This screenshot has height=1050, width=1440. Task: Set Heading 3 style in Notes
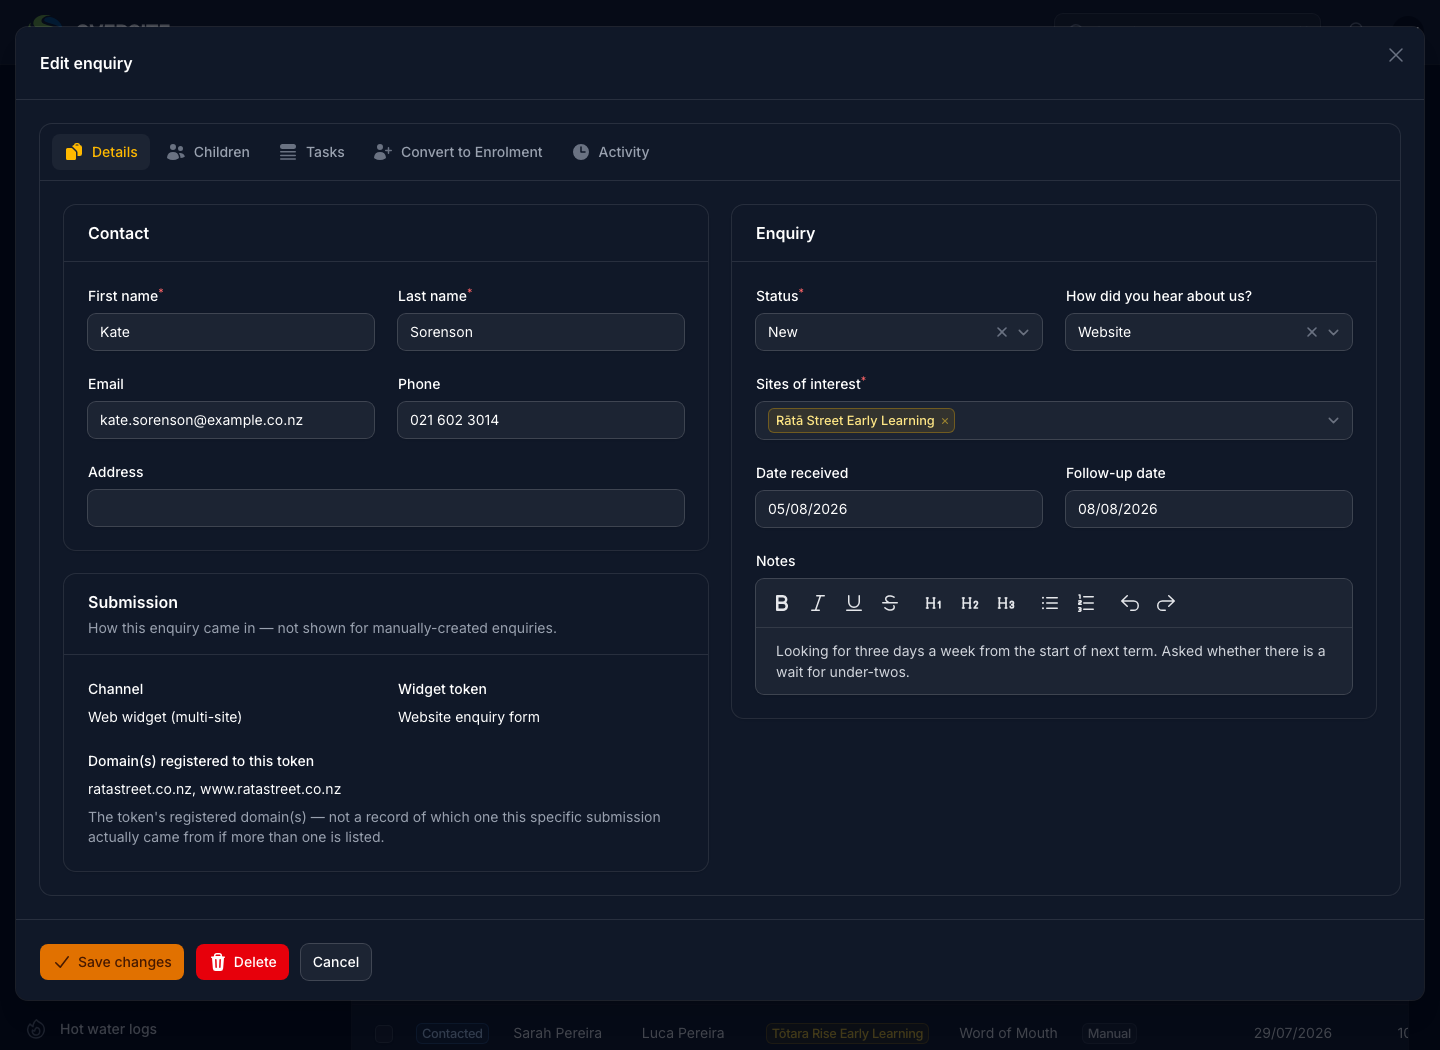pyautogui.click(x=1006, y=603)
